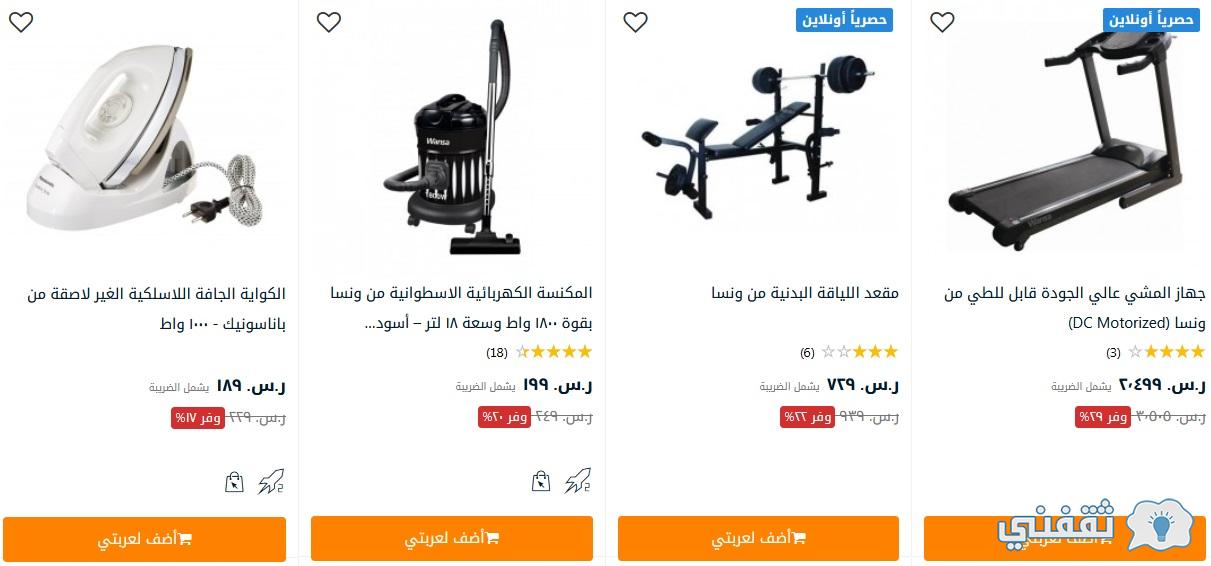
Task: Open the Wansa 1800 watt vacuum title link
Action: pos(461,309)
